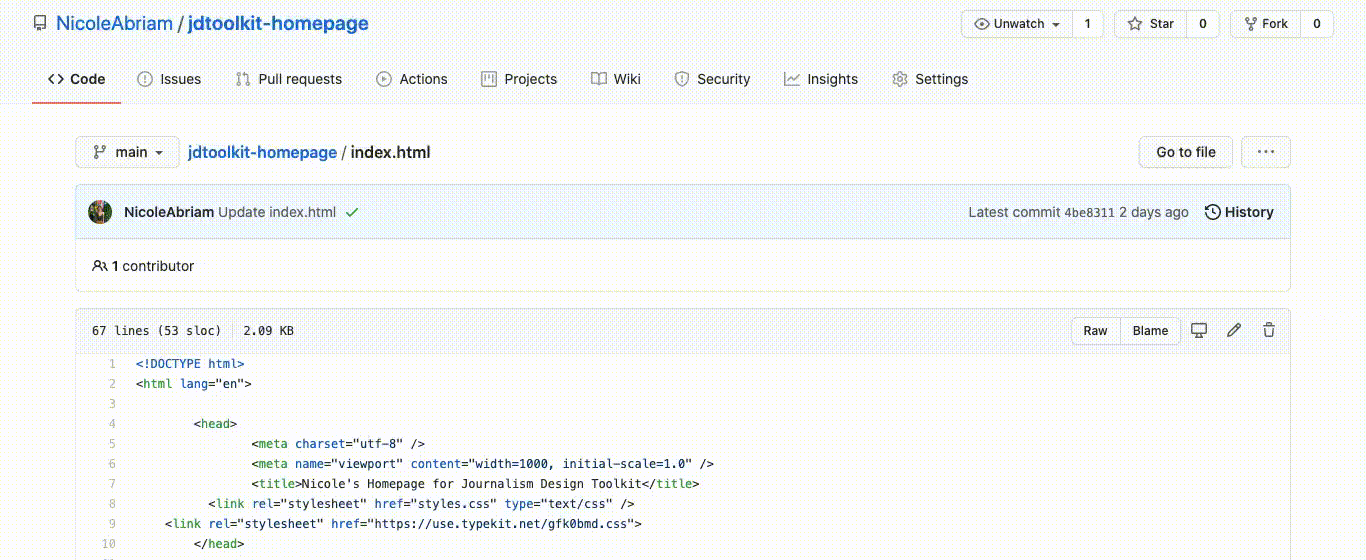Select line number 7

[112, 484]
